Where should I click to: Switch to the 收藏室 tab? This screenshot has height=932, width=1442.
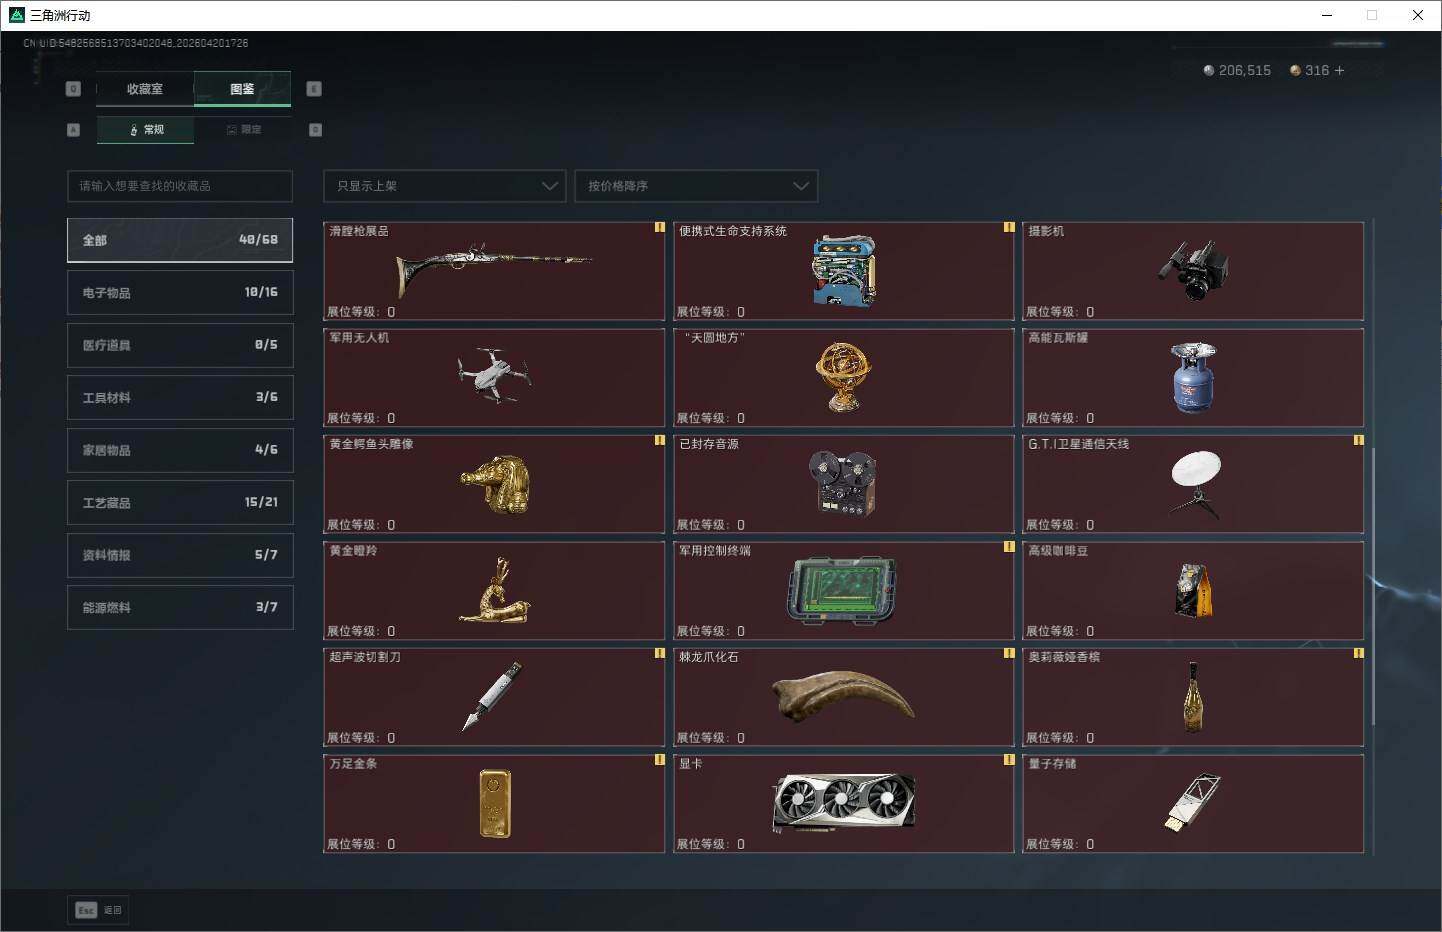click(x=145, y=89)
